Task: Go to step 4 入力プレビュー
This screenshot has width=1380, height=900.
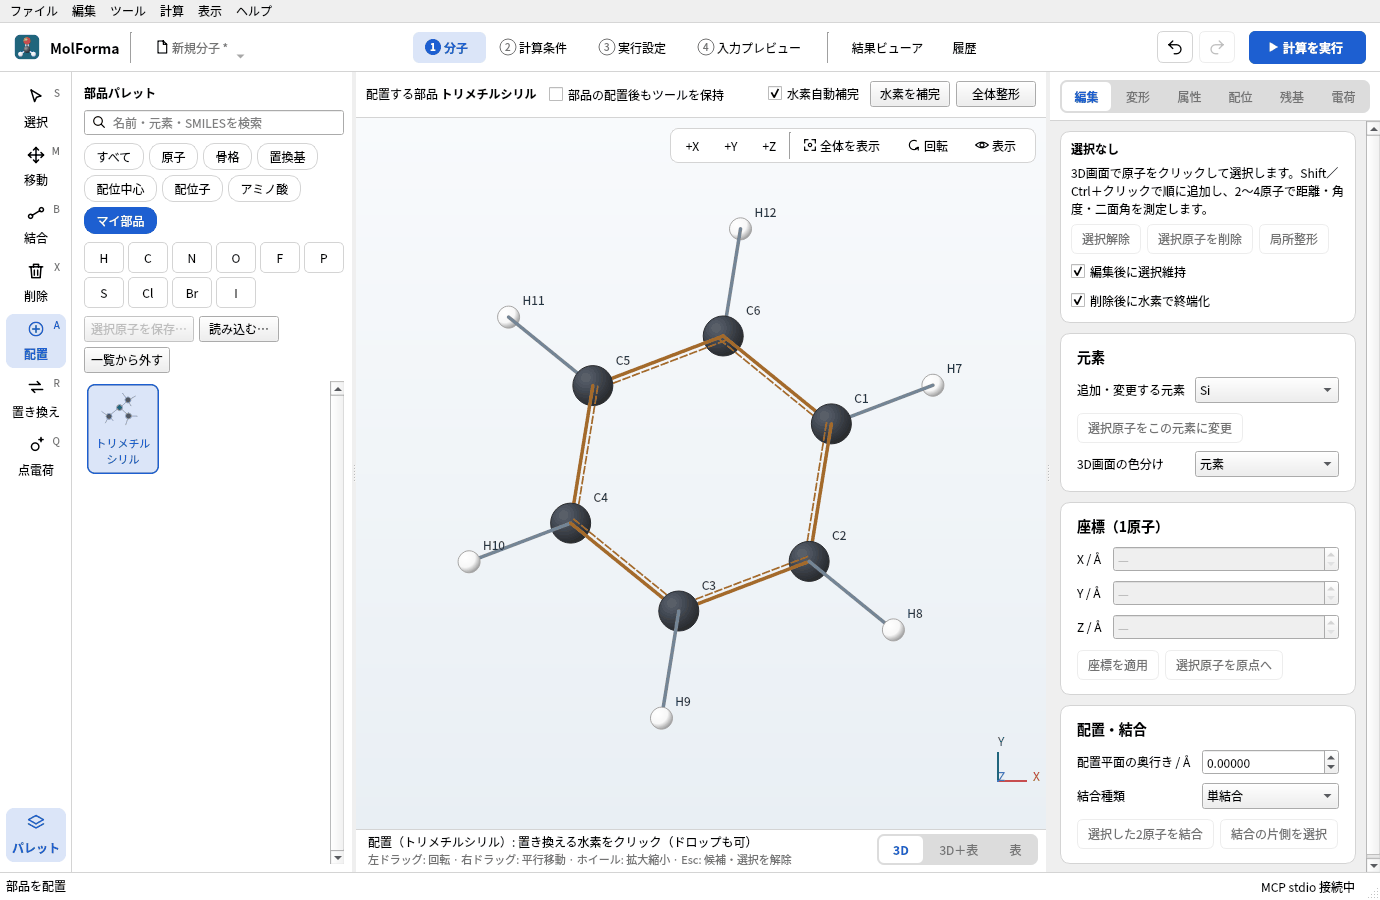Action: point(750,47)
